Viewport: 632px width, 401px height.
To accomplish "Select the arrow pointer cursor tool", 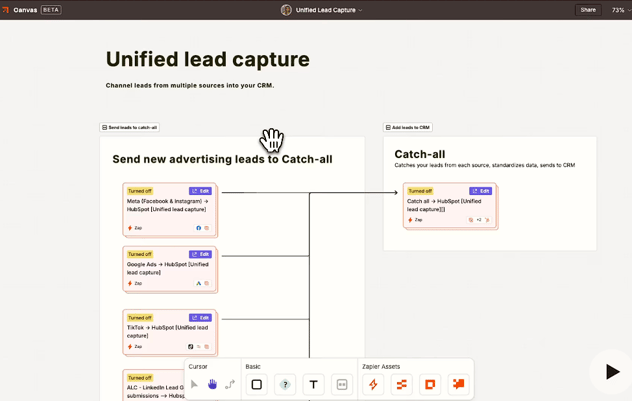I will pos(194,384).
